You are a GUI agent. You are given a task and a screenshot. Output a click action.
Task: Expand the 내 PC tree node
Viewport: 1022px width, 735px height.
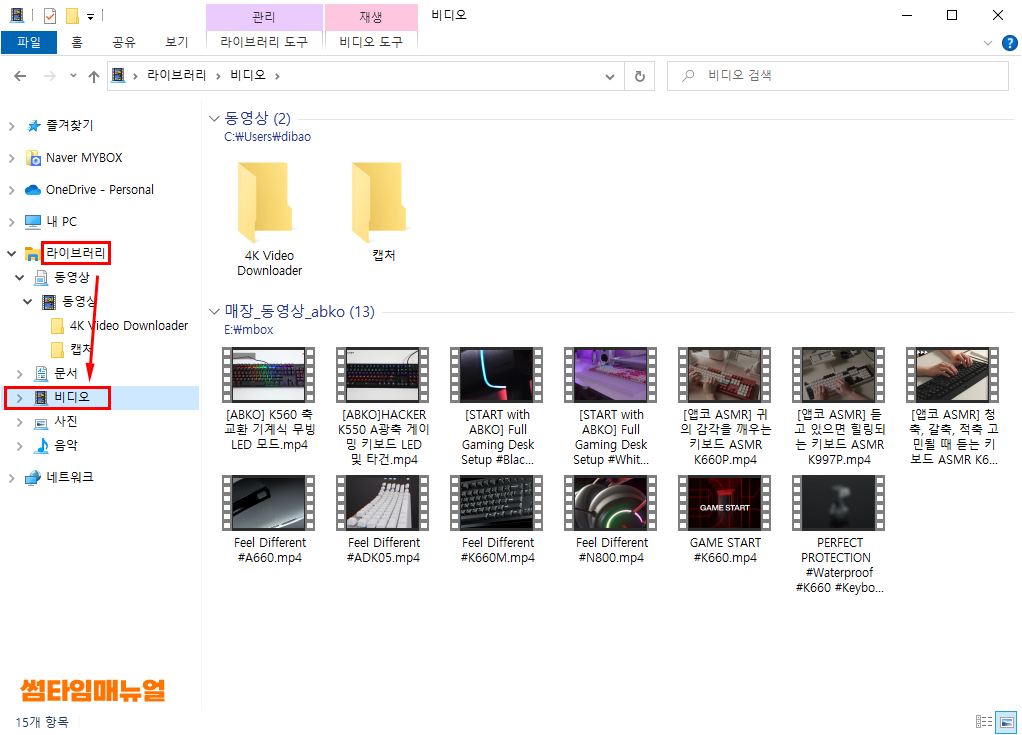click(11, 222)
